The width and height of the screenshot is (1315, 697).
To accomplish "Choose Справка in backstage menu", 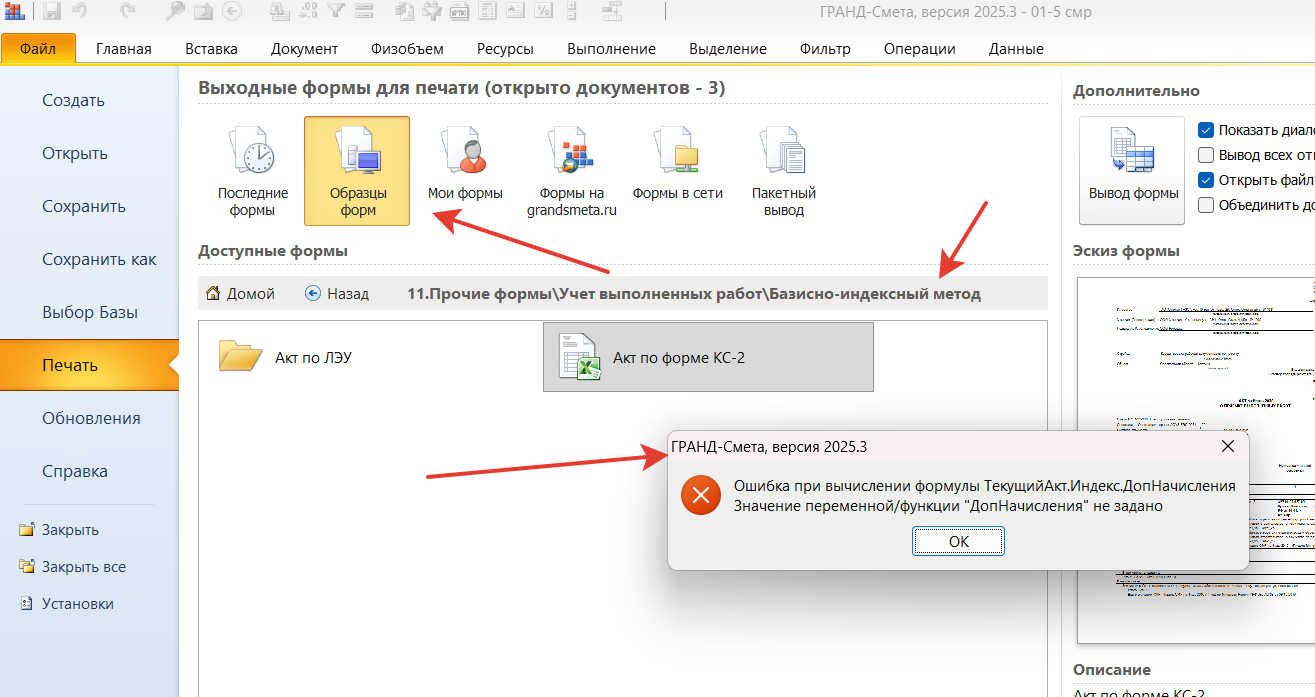I will tap(75, 471).
